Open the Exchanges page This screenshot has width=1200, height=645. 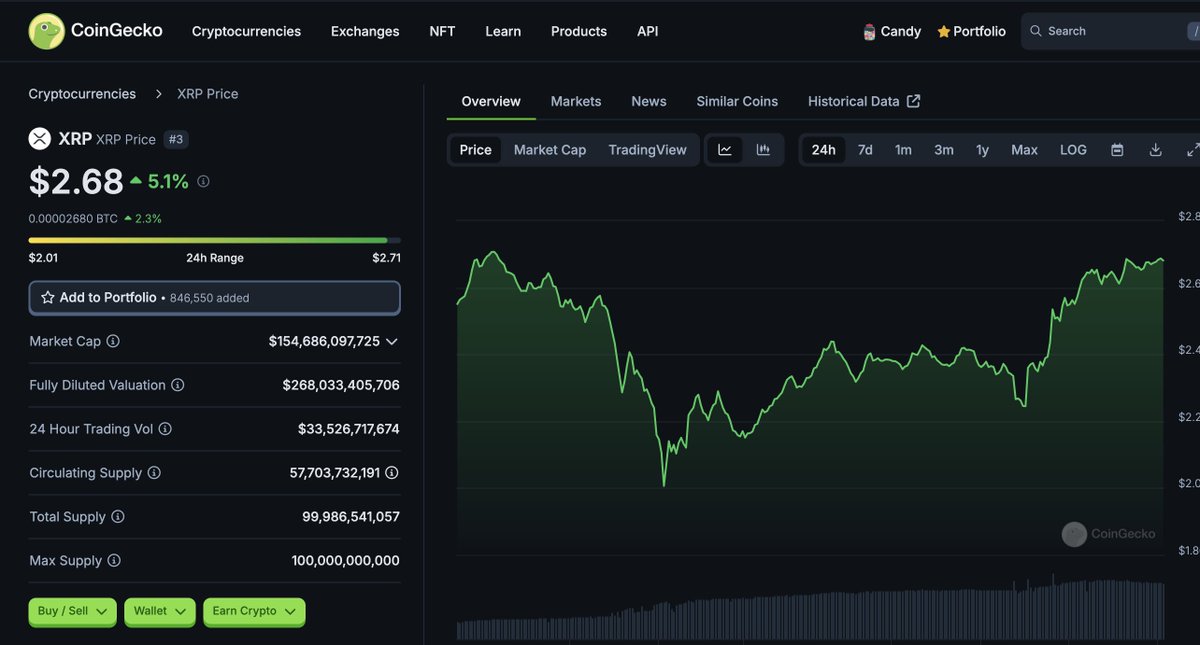(x=365, y=31)
